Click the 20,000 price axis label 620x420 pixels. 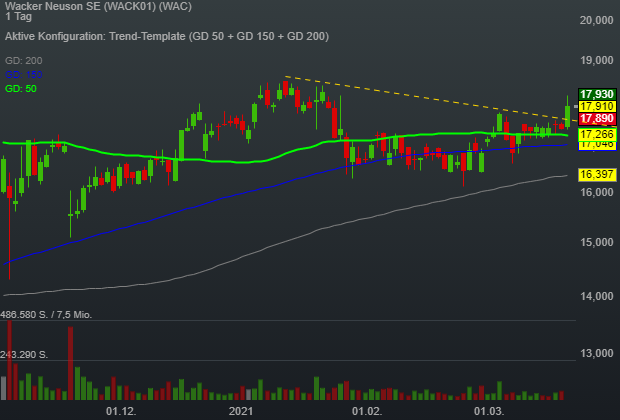pyautogui.click(x=596, y=20)
